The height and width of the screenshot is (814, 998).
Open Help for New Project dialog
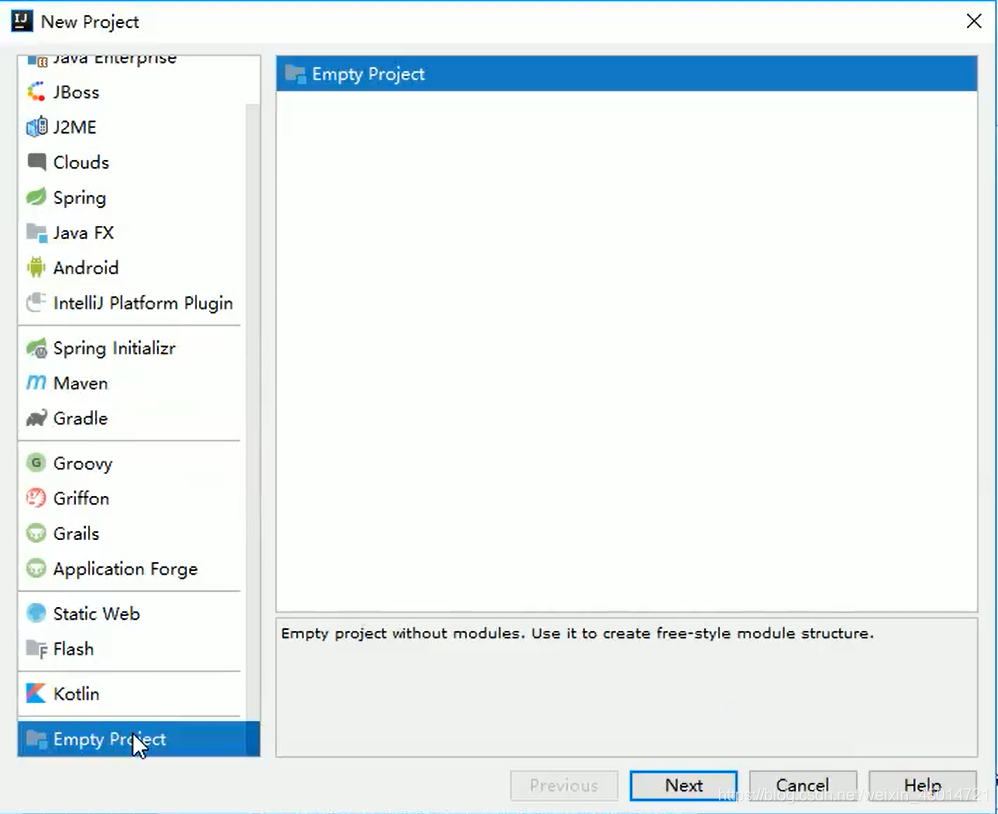[x=922, y=785]
